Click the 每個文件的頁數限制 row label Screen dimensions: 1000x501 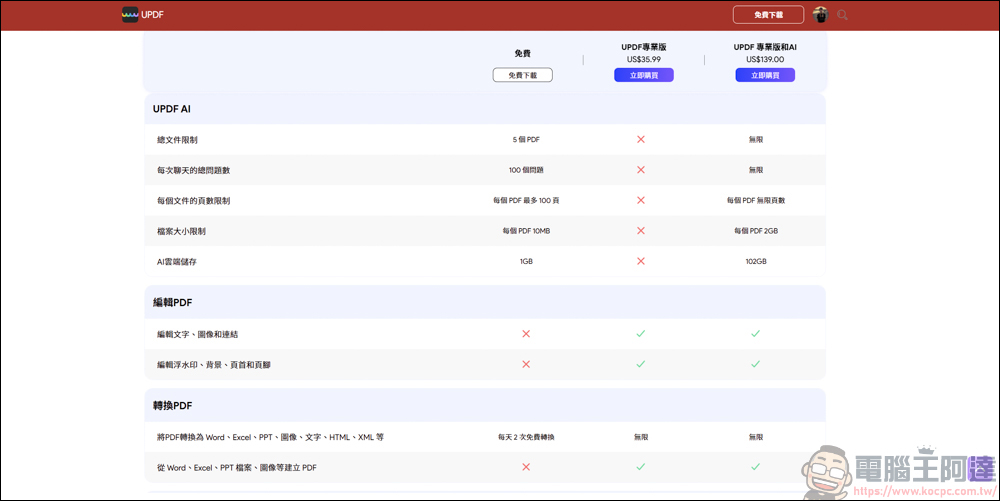tap(193, 201)
